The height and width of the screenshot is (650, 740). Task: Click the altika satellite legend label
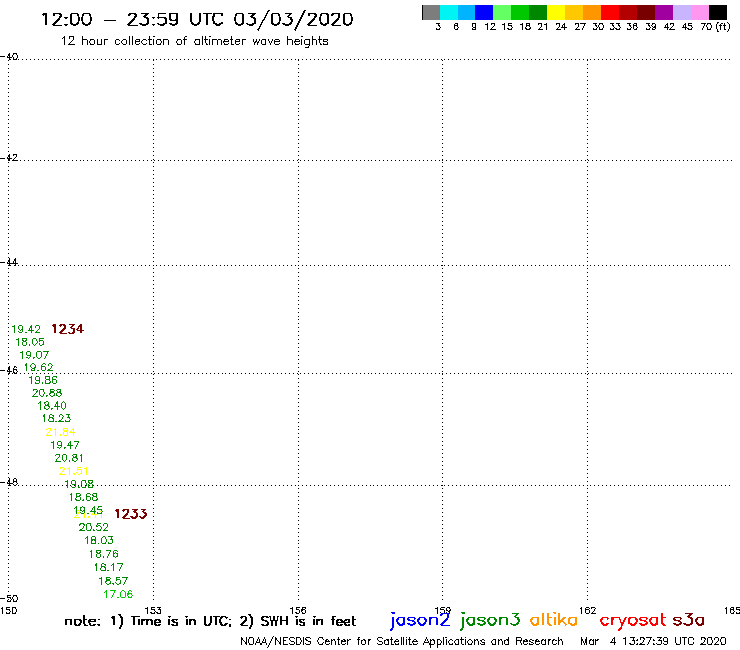(x=554, y=620)
